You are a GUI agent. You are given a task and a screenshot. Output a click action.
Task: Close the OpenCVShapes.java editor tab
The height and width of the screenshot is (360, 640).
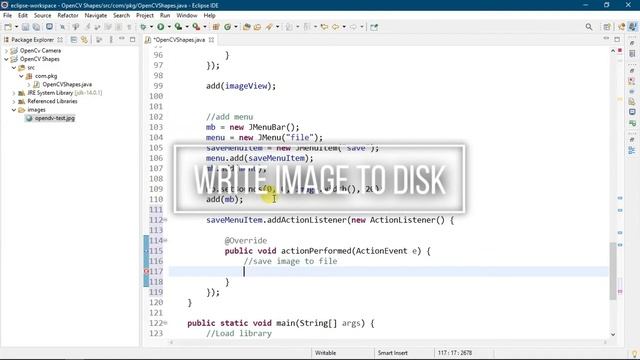click(211, 40)
